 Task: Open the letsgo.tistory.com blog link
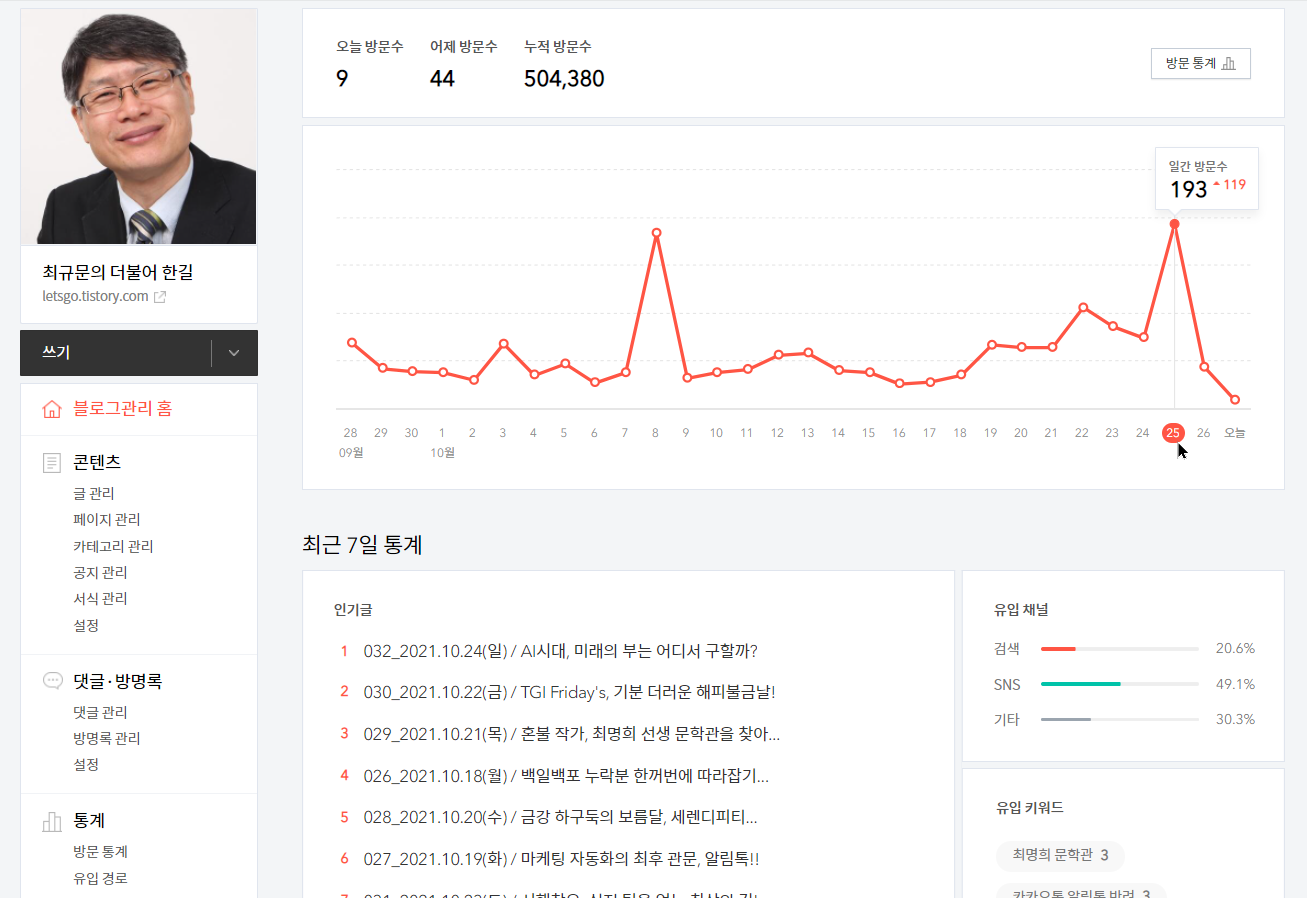pyautogui.click(x=96, y=296)
